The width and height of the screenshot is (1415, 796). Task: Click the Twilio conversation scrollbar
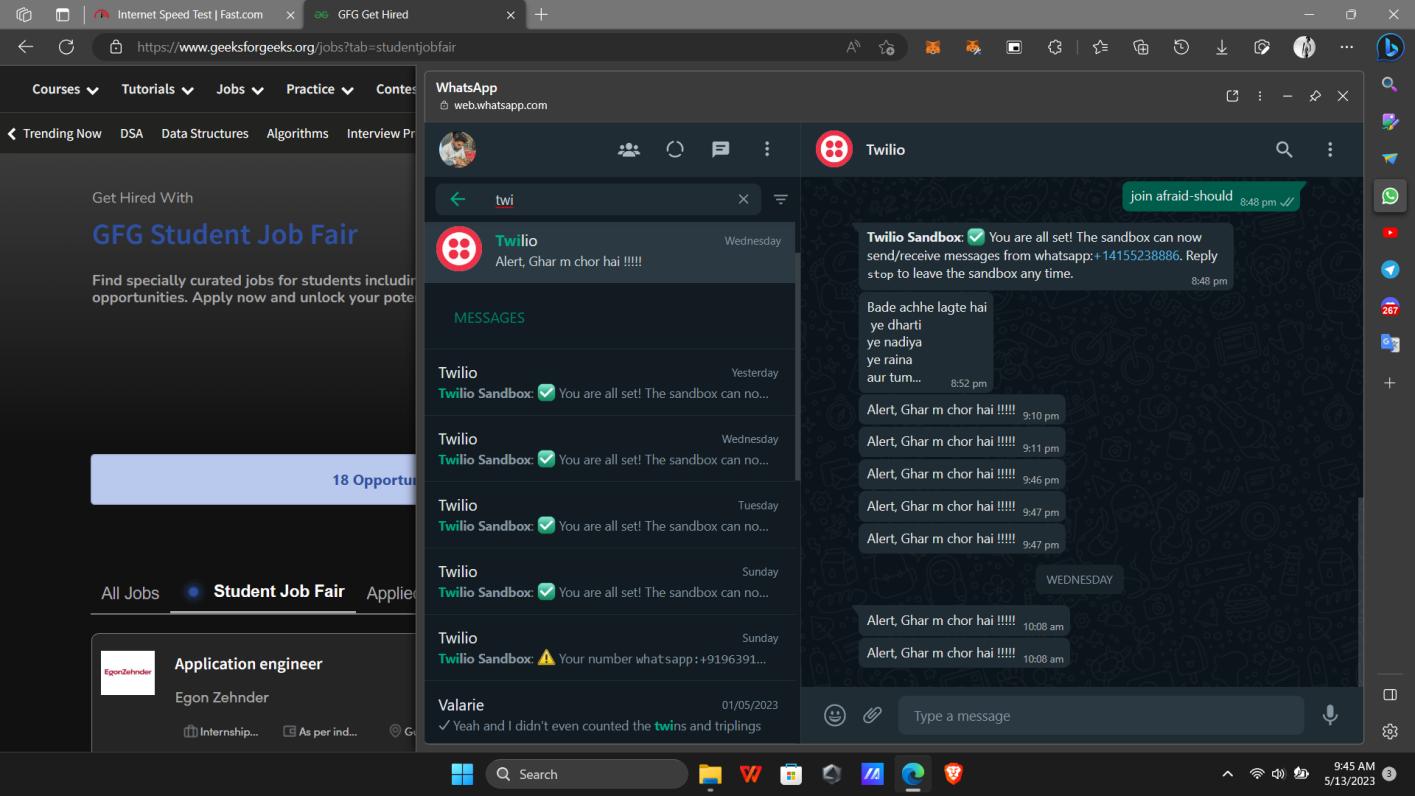click(1360, 590)
